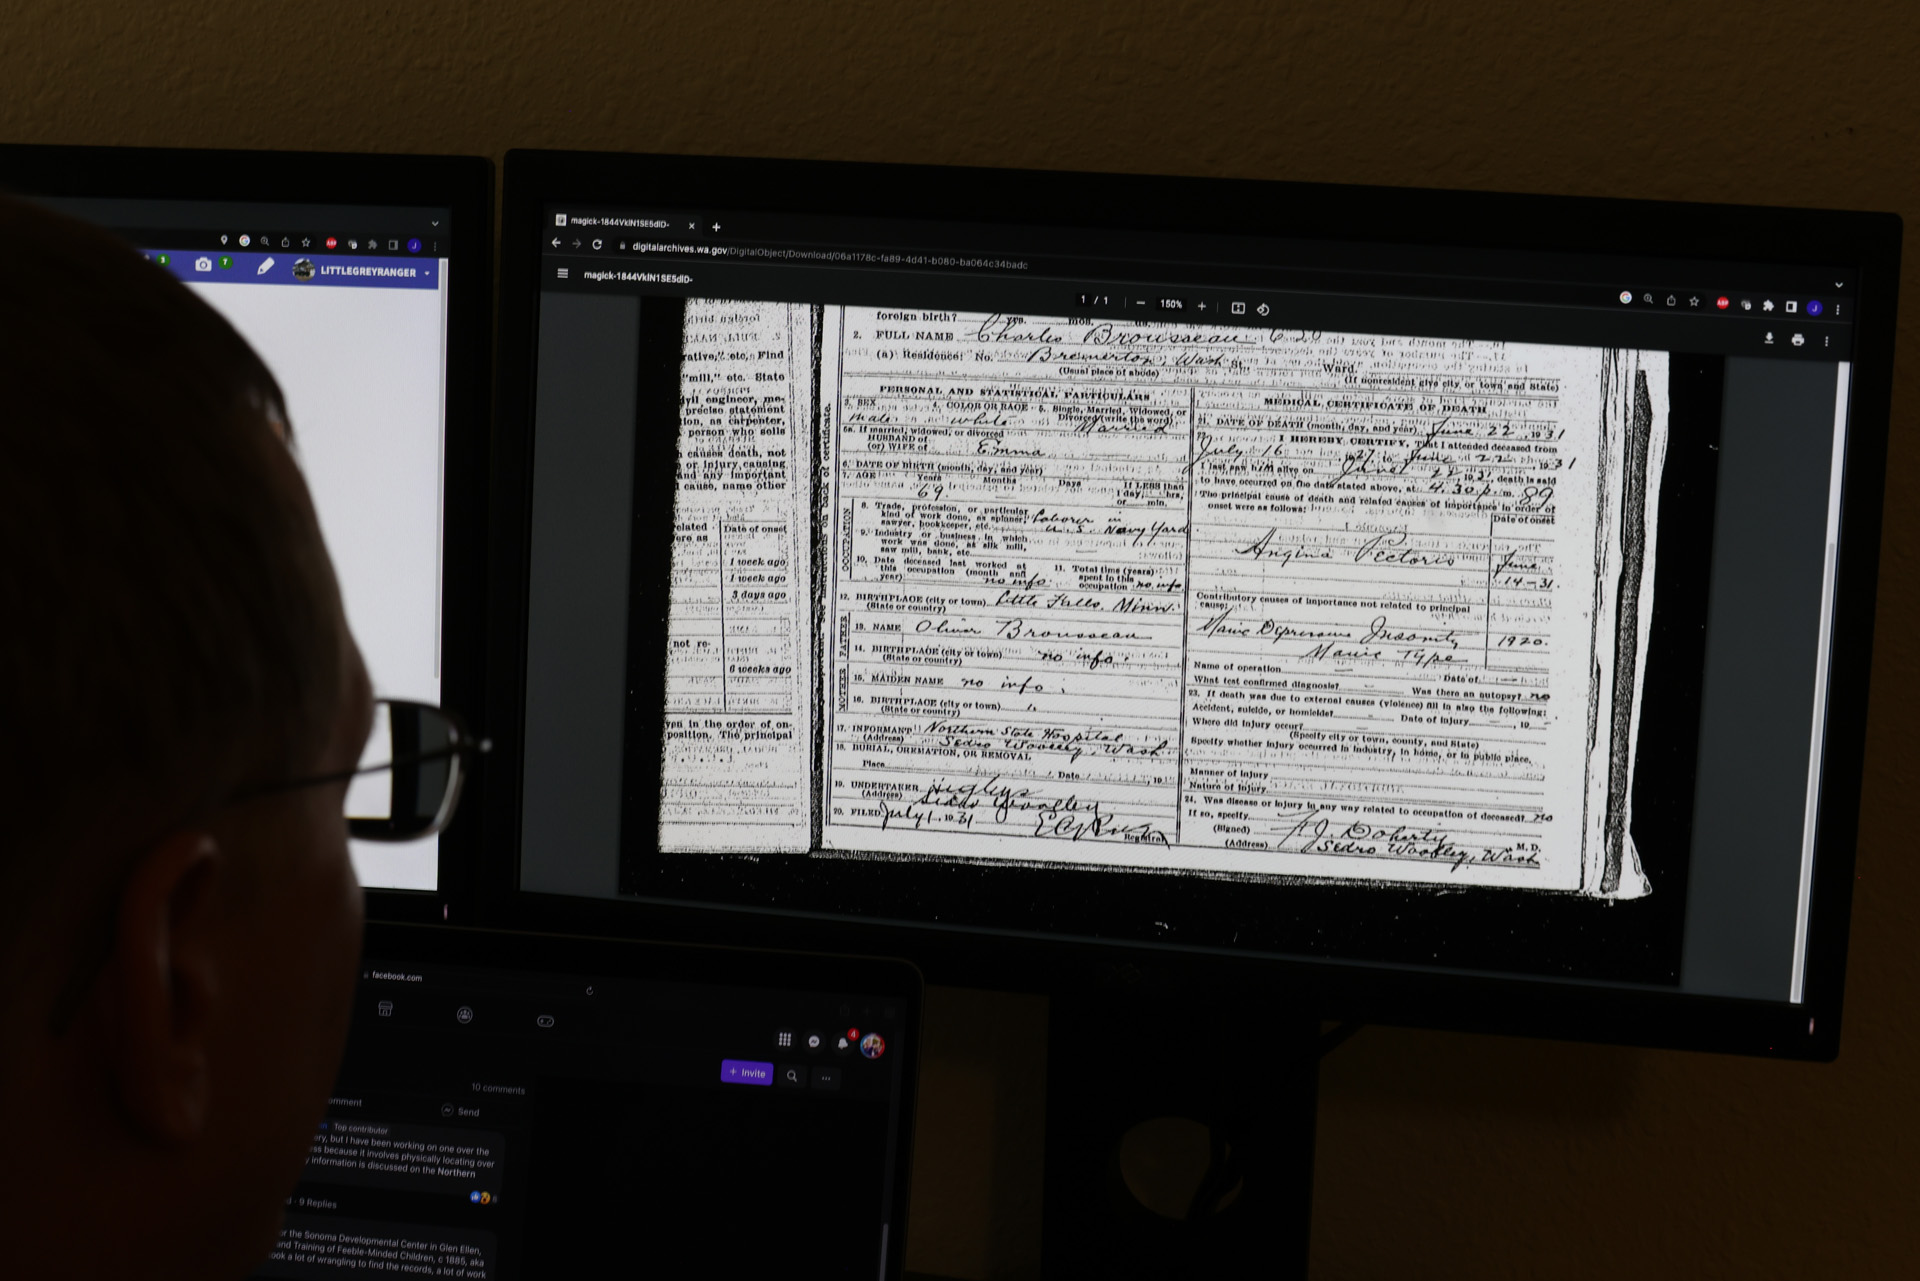Screen dimensions: 1920x1281
Task: Print the PDF document
Action: pyautogui.click(x=1797, y=340)
